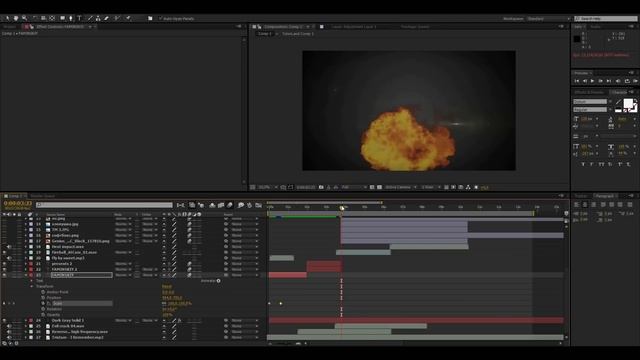Image resolution: width=640 pixels, height=360 pixels.
Task: Jump to last frame in Preview panel
Action: point(609,81)
